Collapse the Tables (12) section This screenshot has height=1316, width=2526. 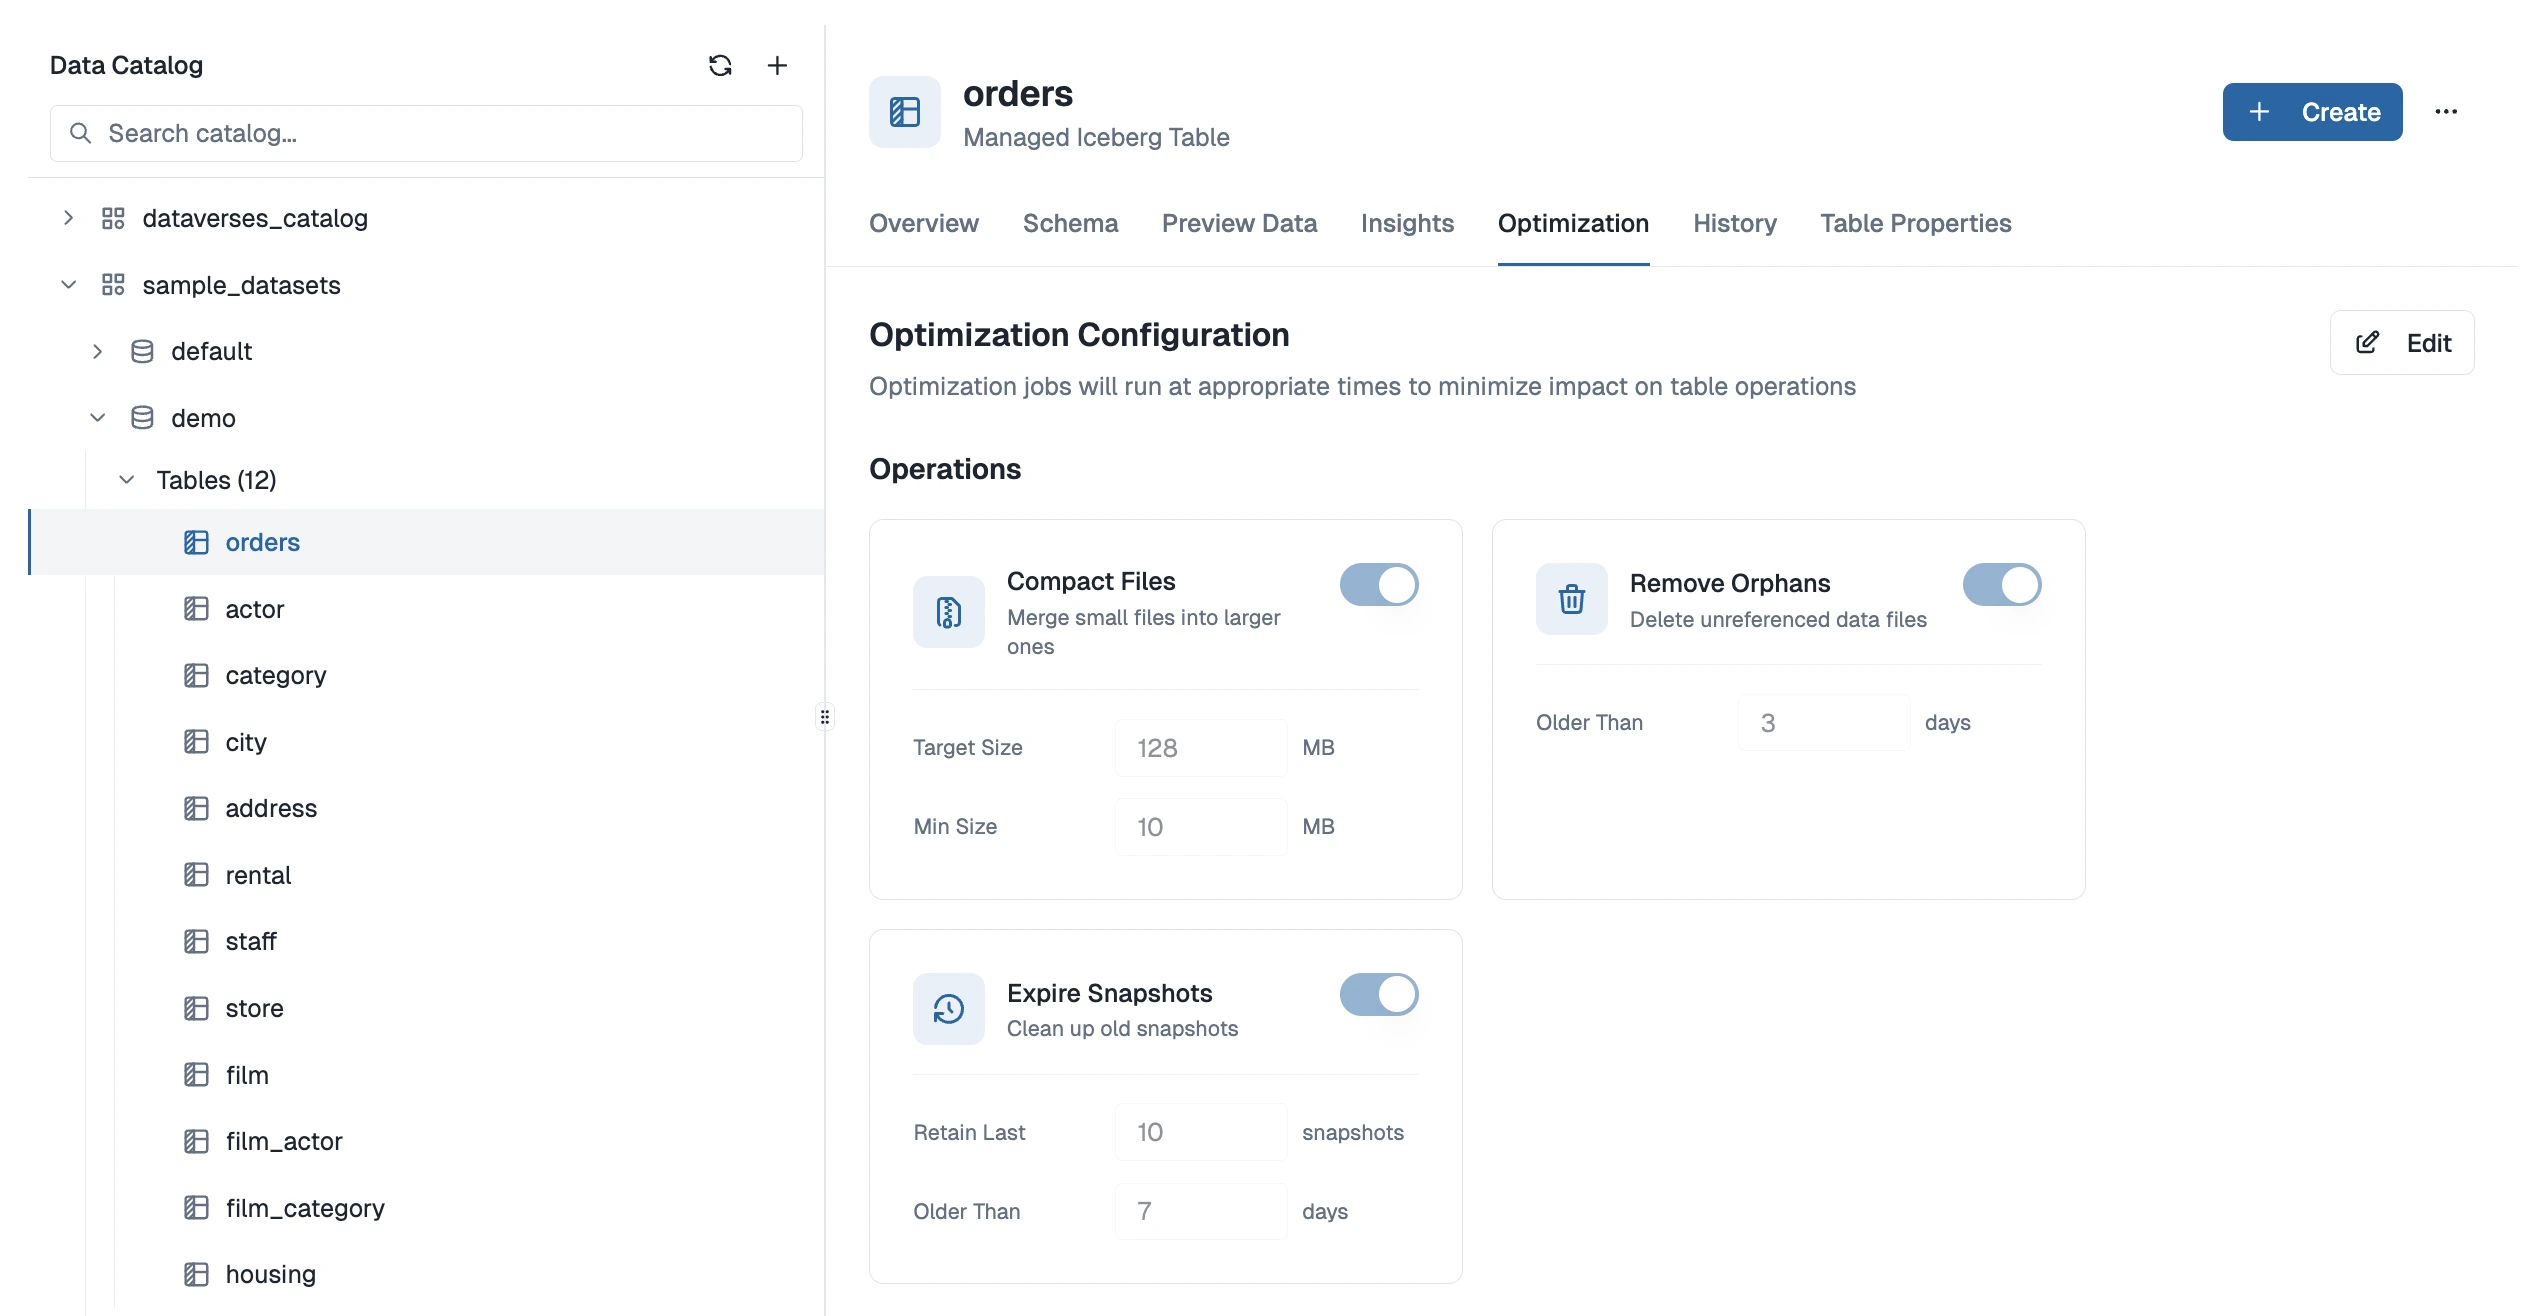126,480
